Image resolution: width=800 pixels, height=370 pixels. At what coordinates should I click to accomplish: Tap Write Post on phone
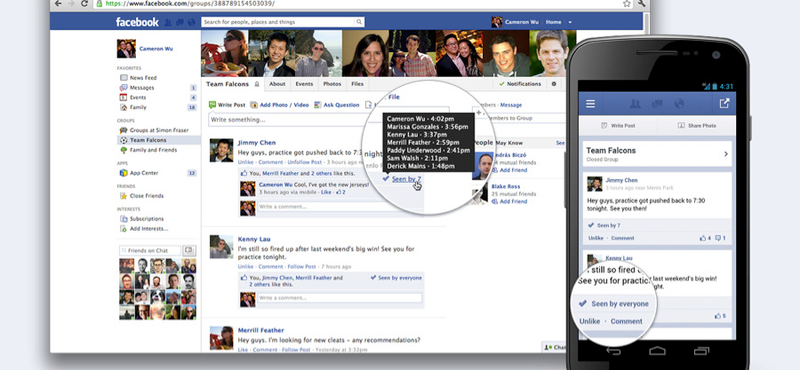click(618, 126)
